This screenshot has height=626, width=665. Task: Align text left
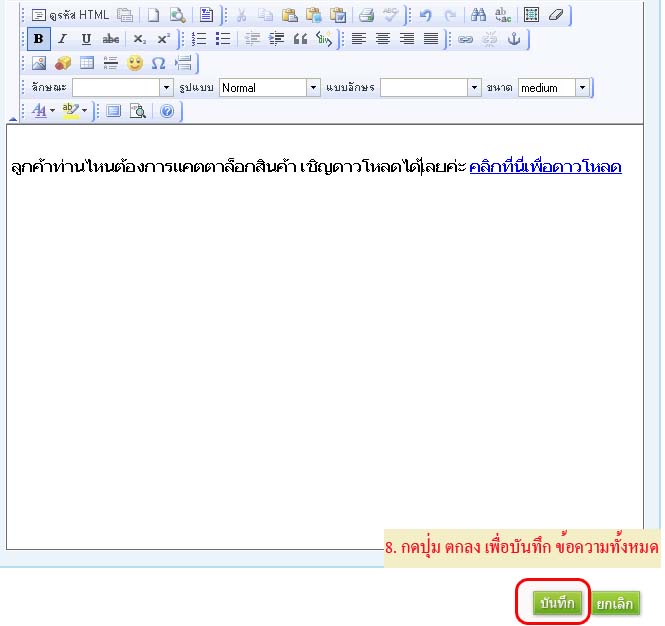coord(359,39)
